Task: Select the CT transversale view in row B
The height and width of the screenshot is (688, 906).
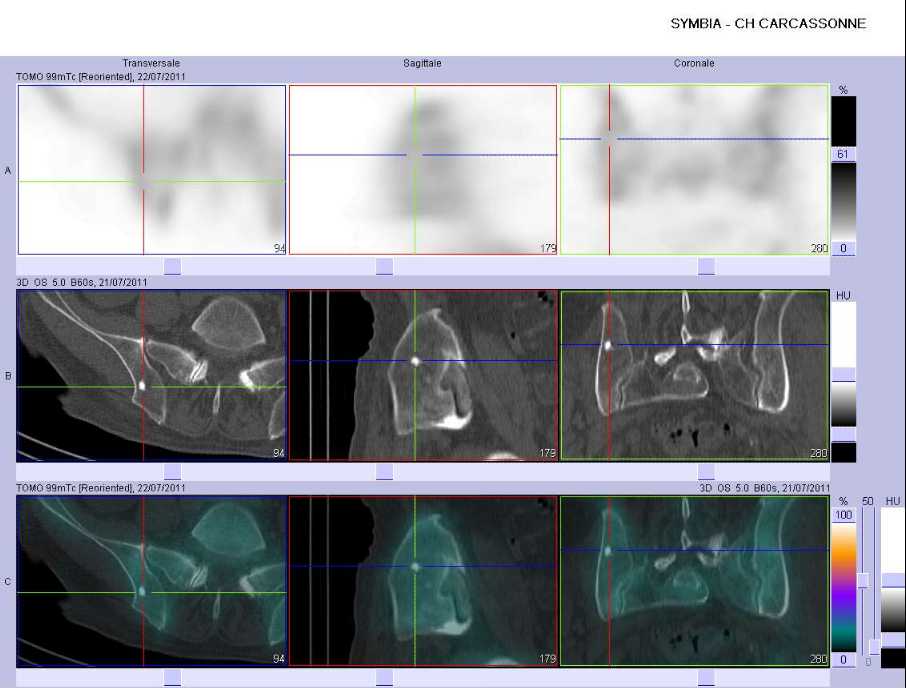Action: click(151, 375)
